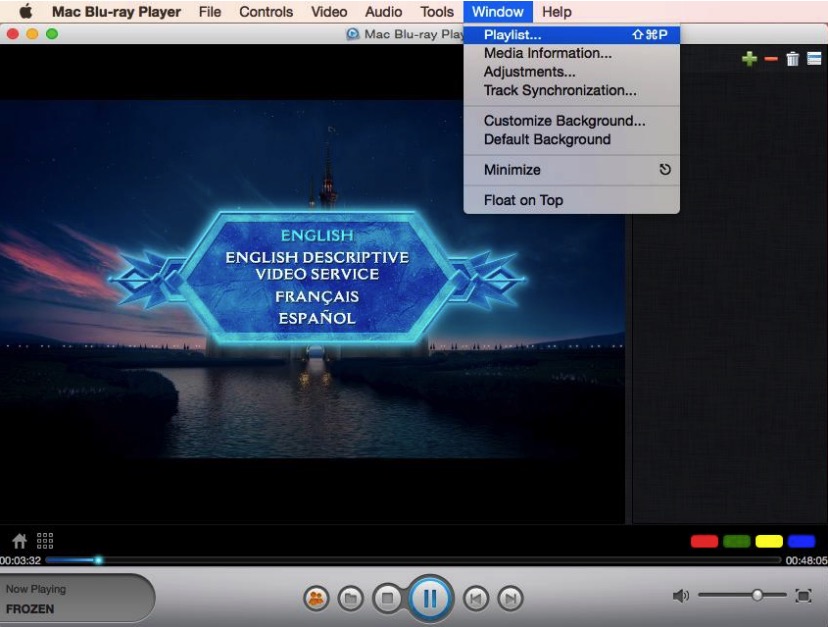Click the red minus remove-item icon
The height and width of the screenshot is (627, 828).
pyautogui.click(x=771, y=59)
